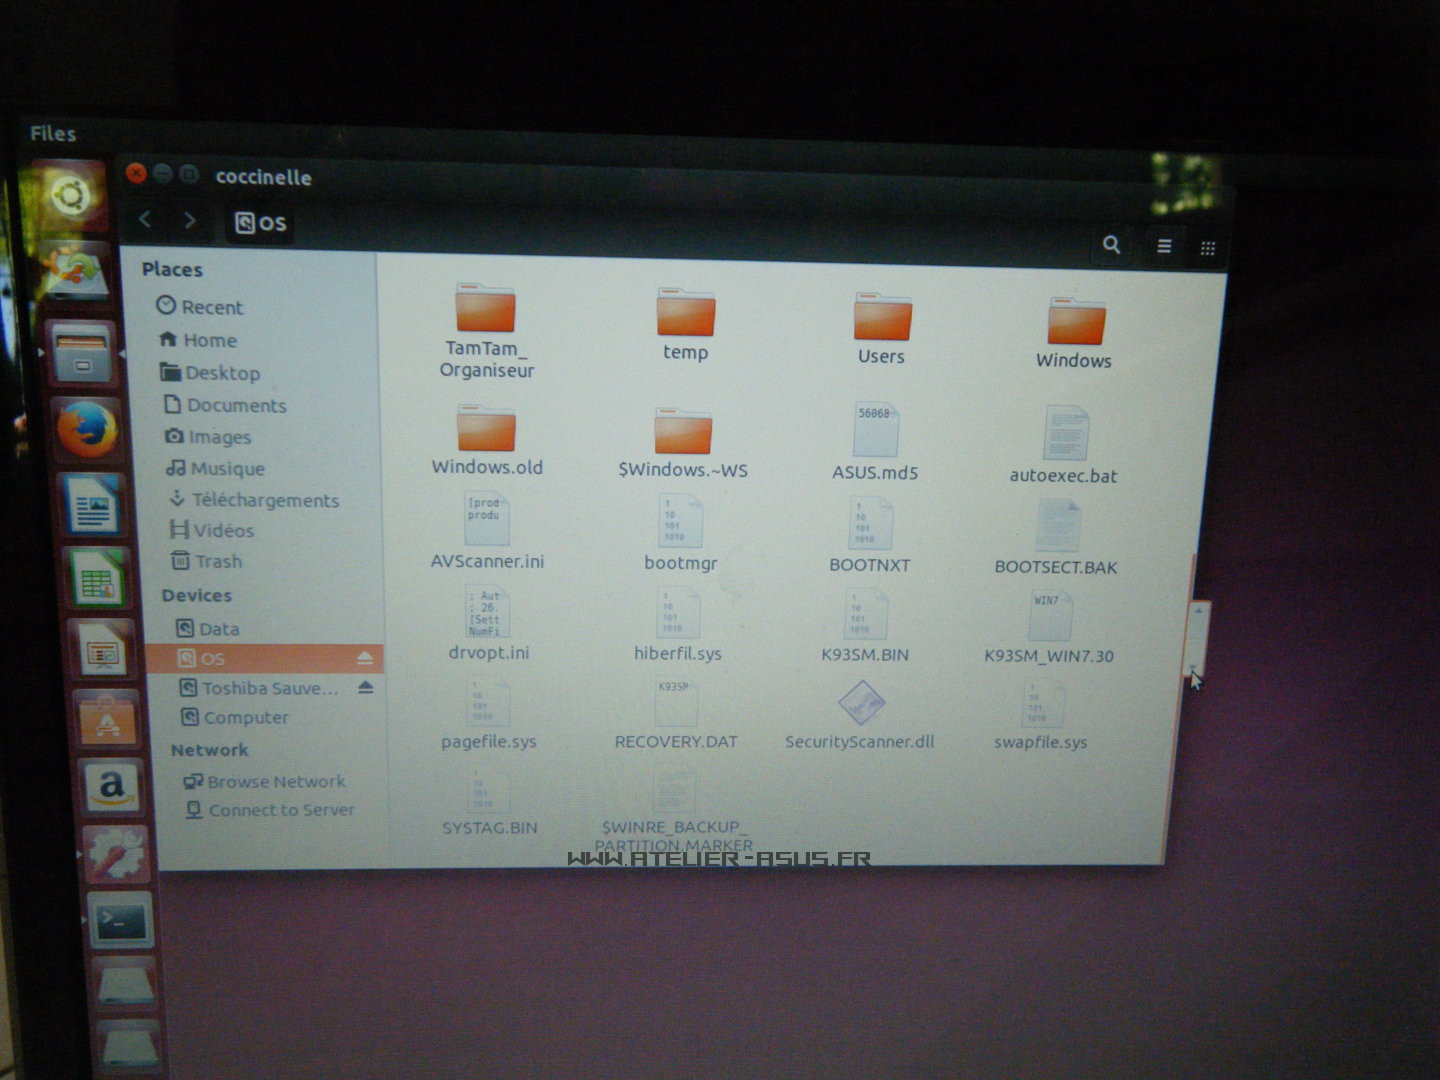Screen dimensions: 1440x1080
Task: Open the Users folder
Action: (881, 328)
